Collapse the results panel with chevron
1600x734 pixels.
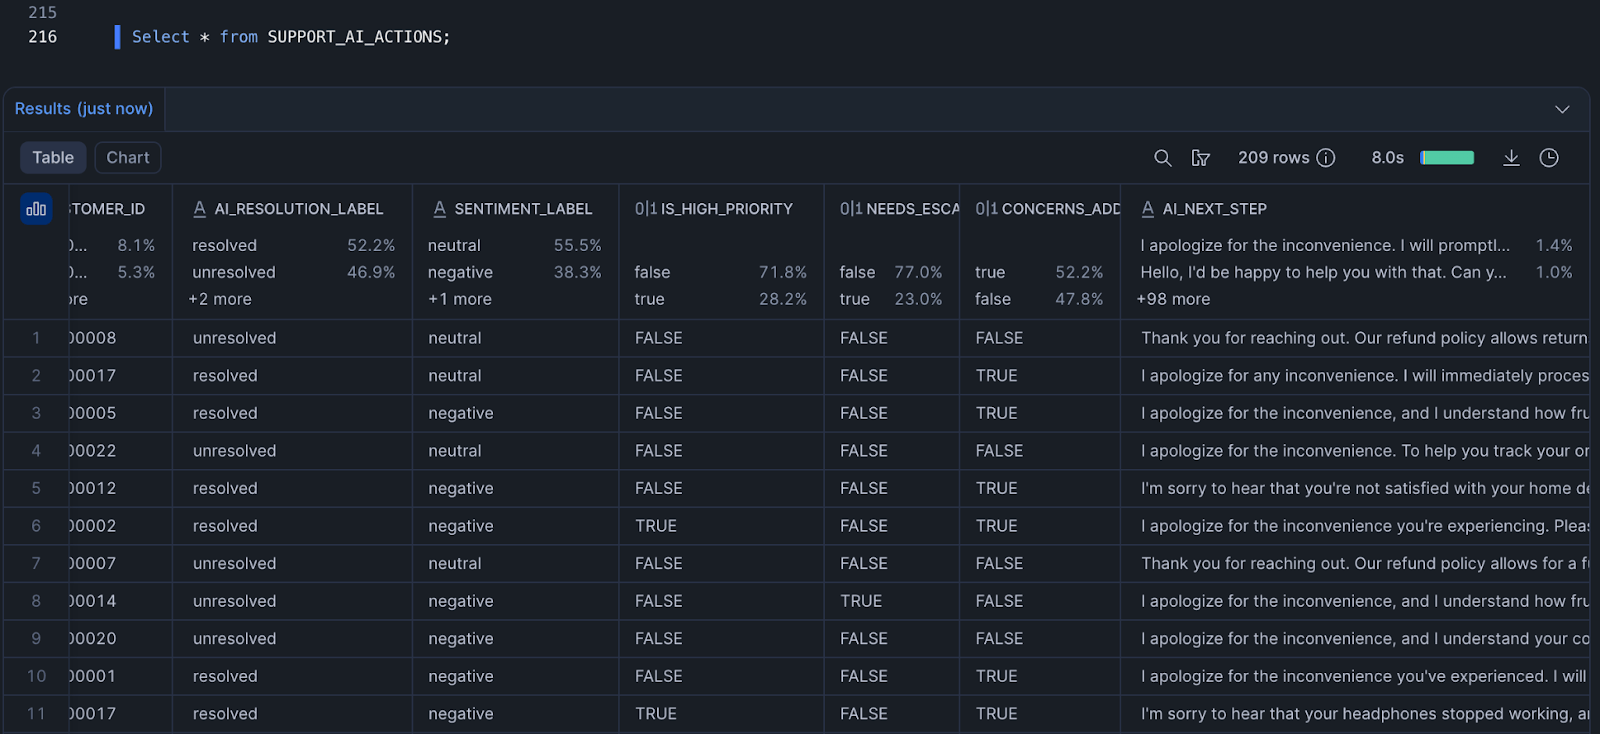point(1562,109)
